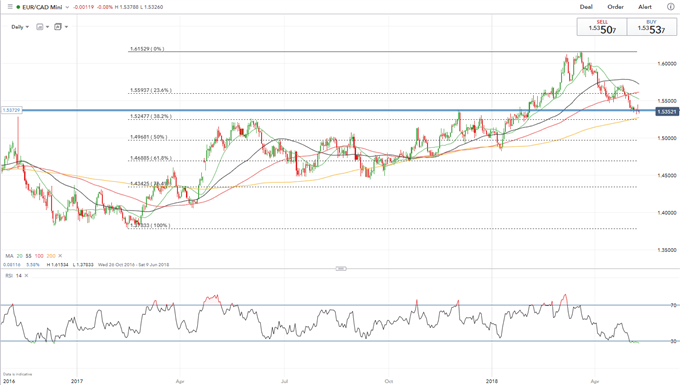Click the 1.61529 (0%) Fibonacci label
The height and width of the screenshot is (385, 680).
(x=147, y=49)
